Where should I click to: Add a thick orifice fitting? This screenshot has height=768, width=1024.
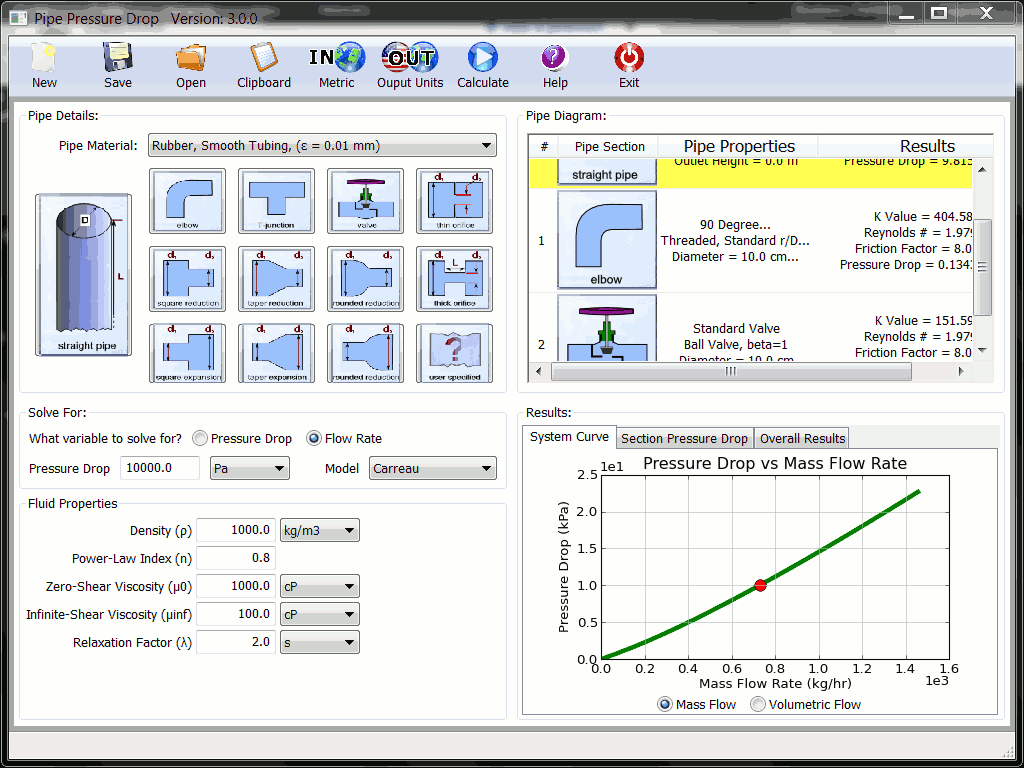455,279
